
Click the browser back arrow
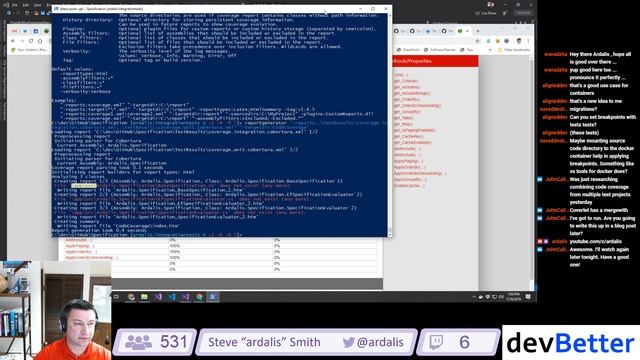[13, 41]
